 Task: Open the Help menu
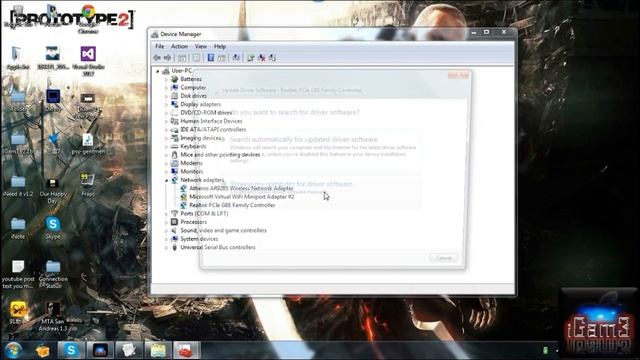[x=220, y=47]
